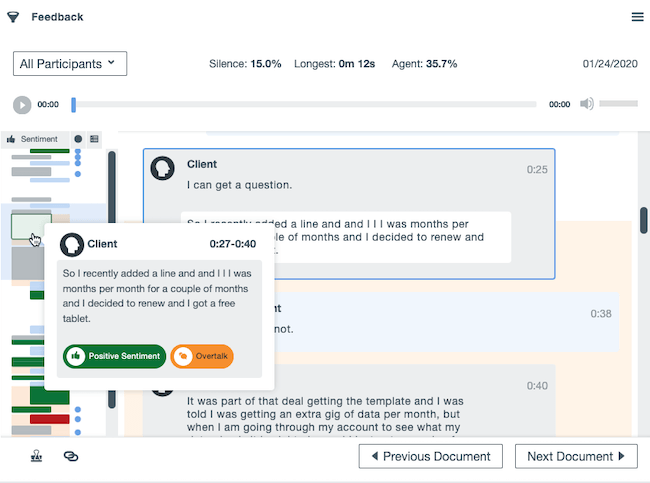The height and width of the screenshot is (483, 650).
Task: Click the Silence: 15.0% statistic
Action: pos(245,64)
